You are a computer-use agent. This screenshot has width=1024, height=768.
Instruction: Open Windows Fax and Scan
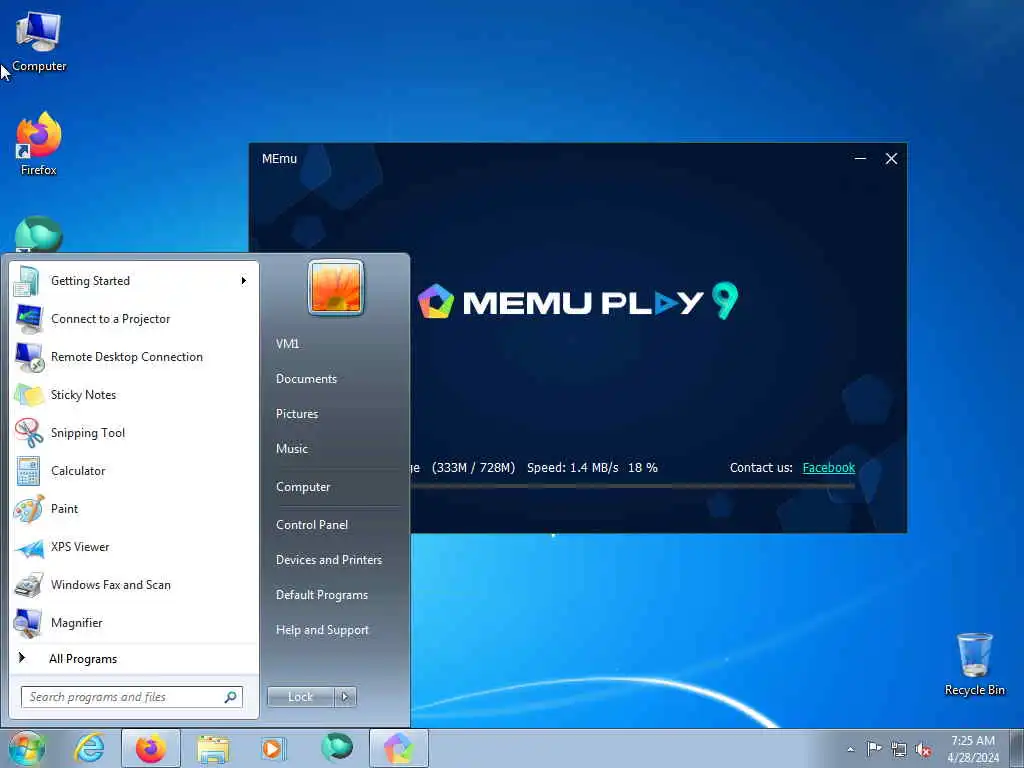point(134,584)
